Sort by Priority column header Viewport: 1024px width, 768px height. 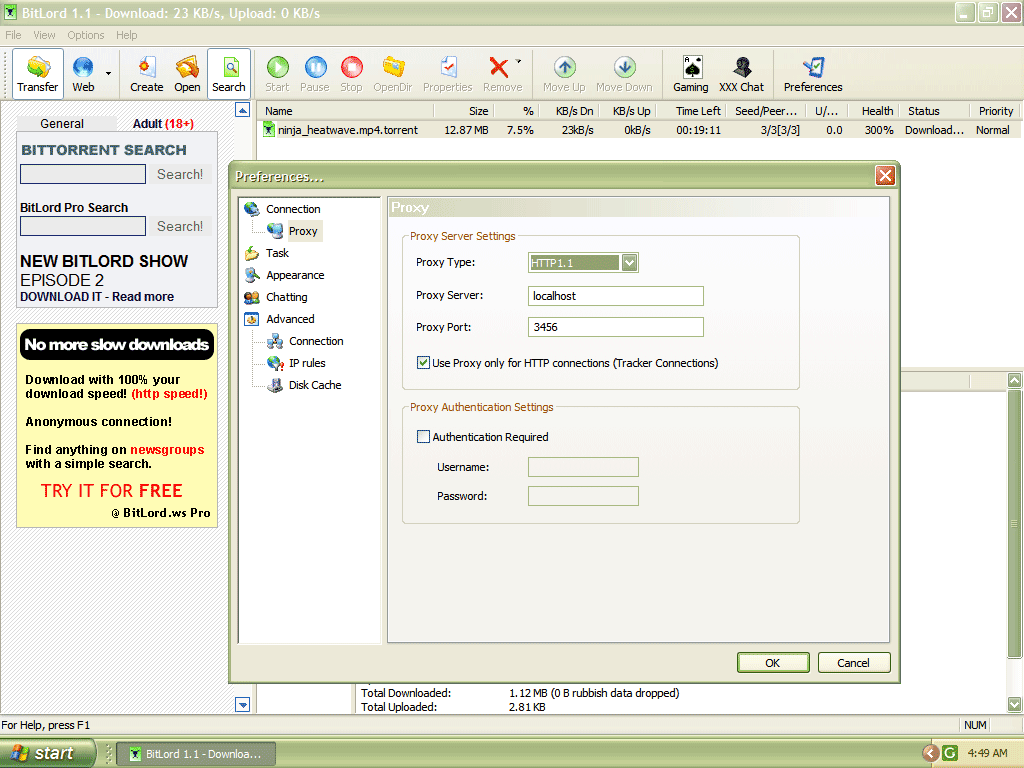tap(995, 111)
